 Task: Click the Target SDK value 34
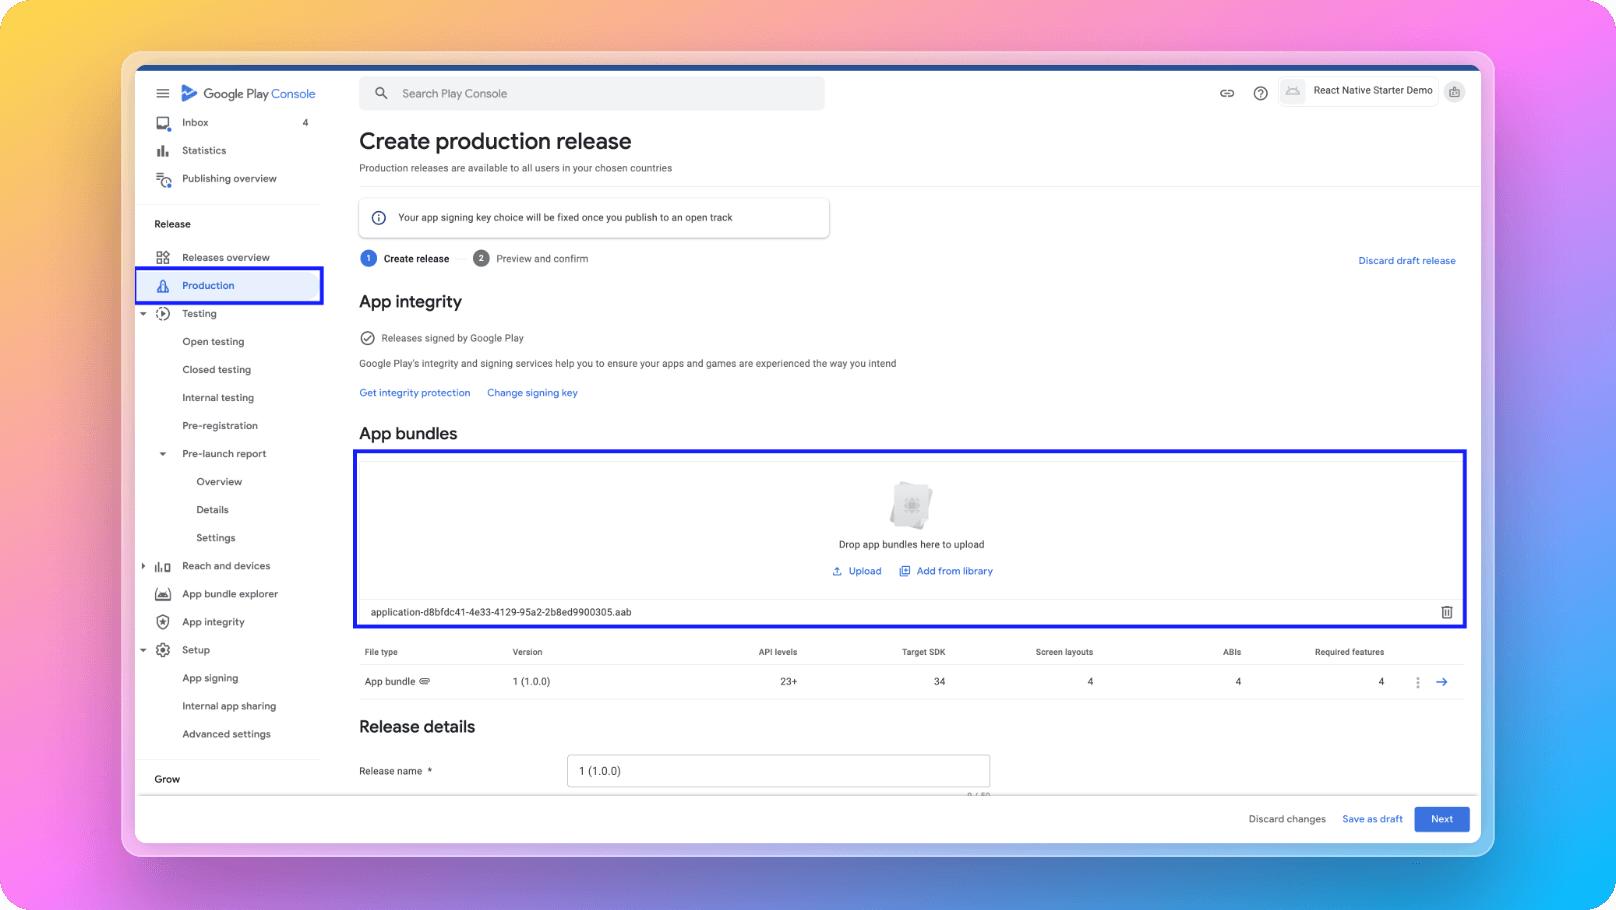pyautogui.click(x=939, y=682)
